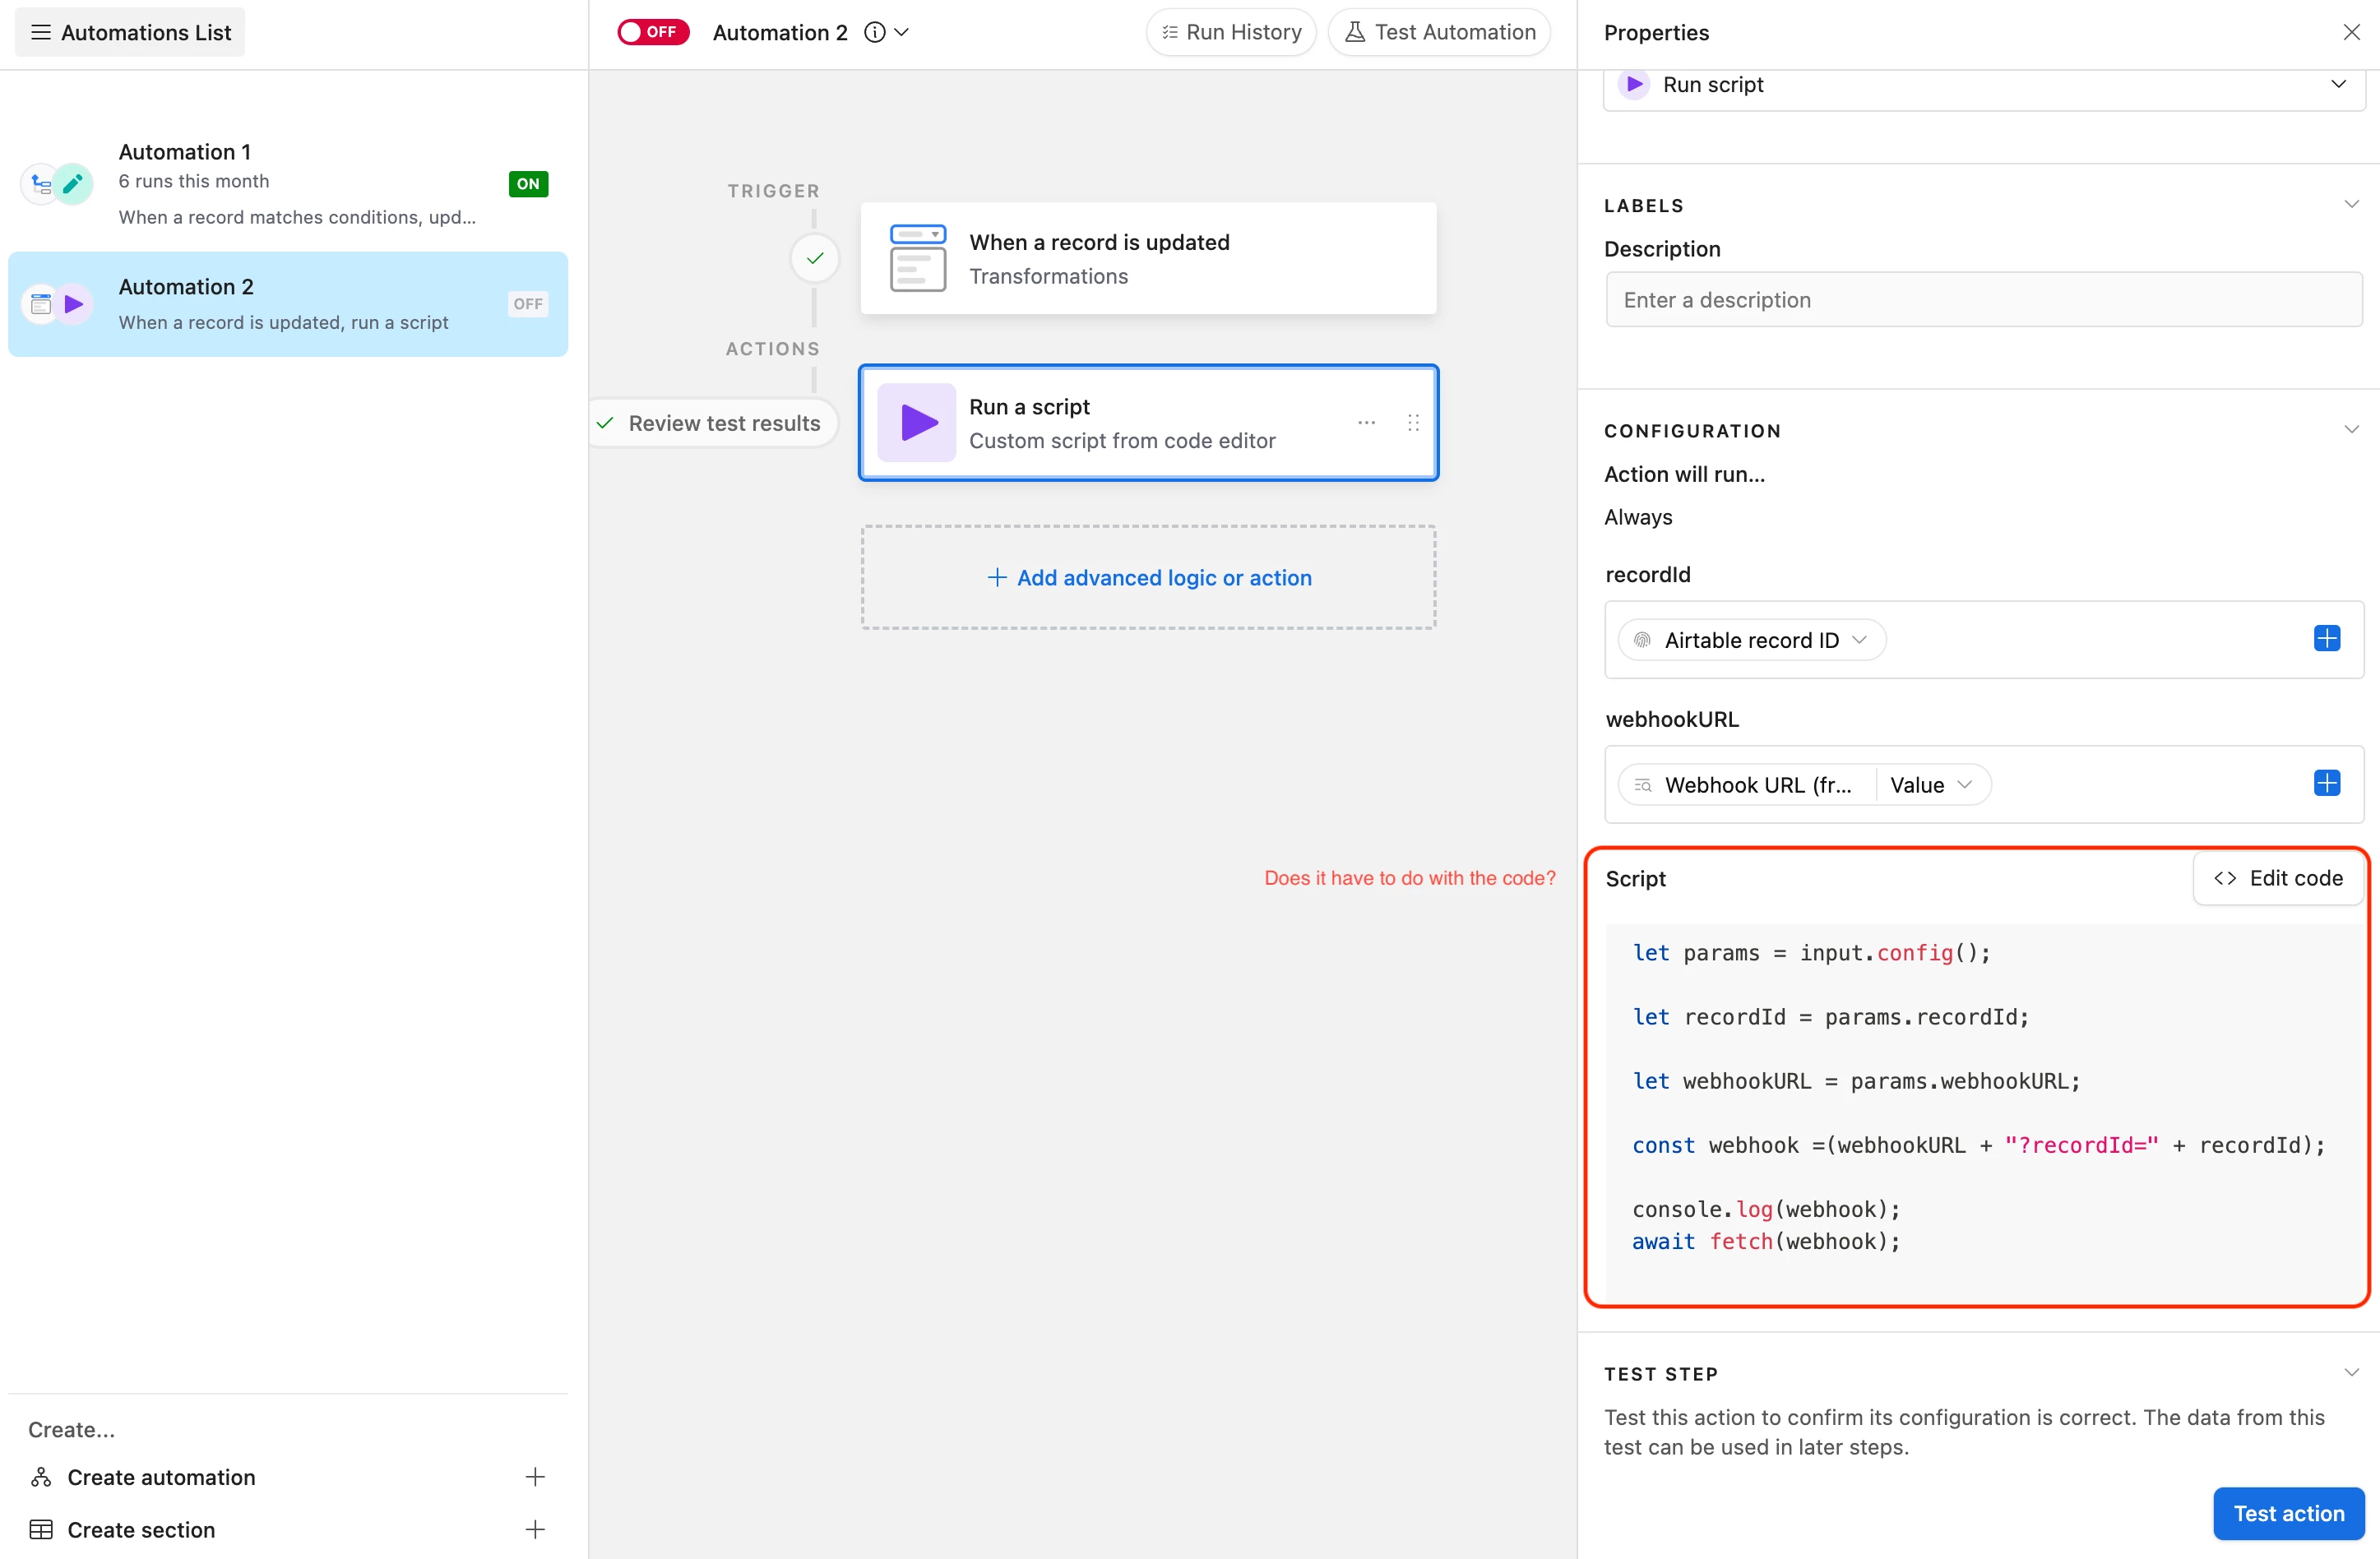Click the drag handle on Run a script action
The image size is (2380, 1559).
tap(1413, 423)
